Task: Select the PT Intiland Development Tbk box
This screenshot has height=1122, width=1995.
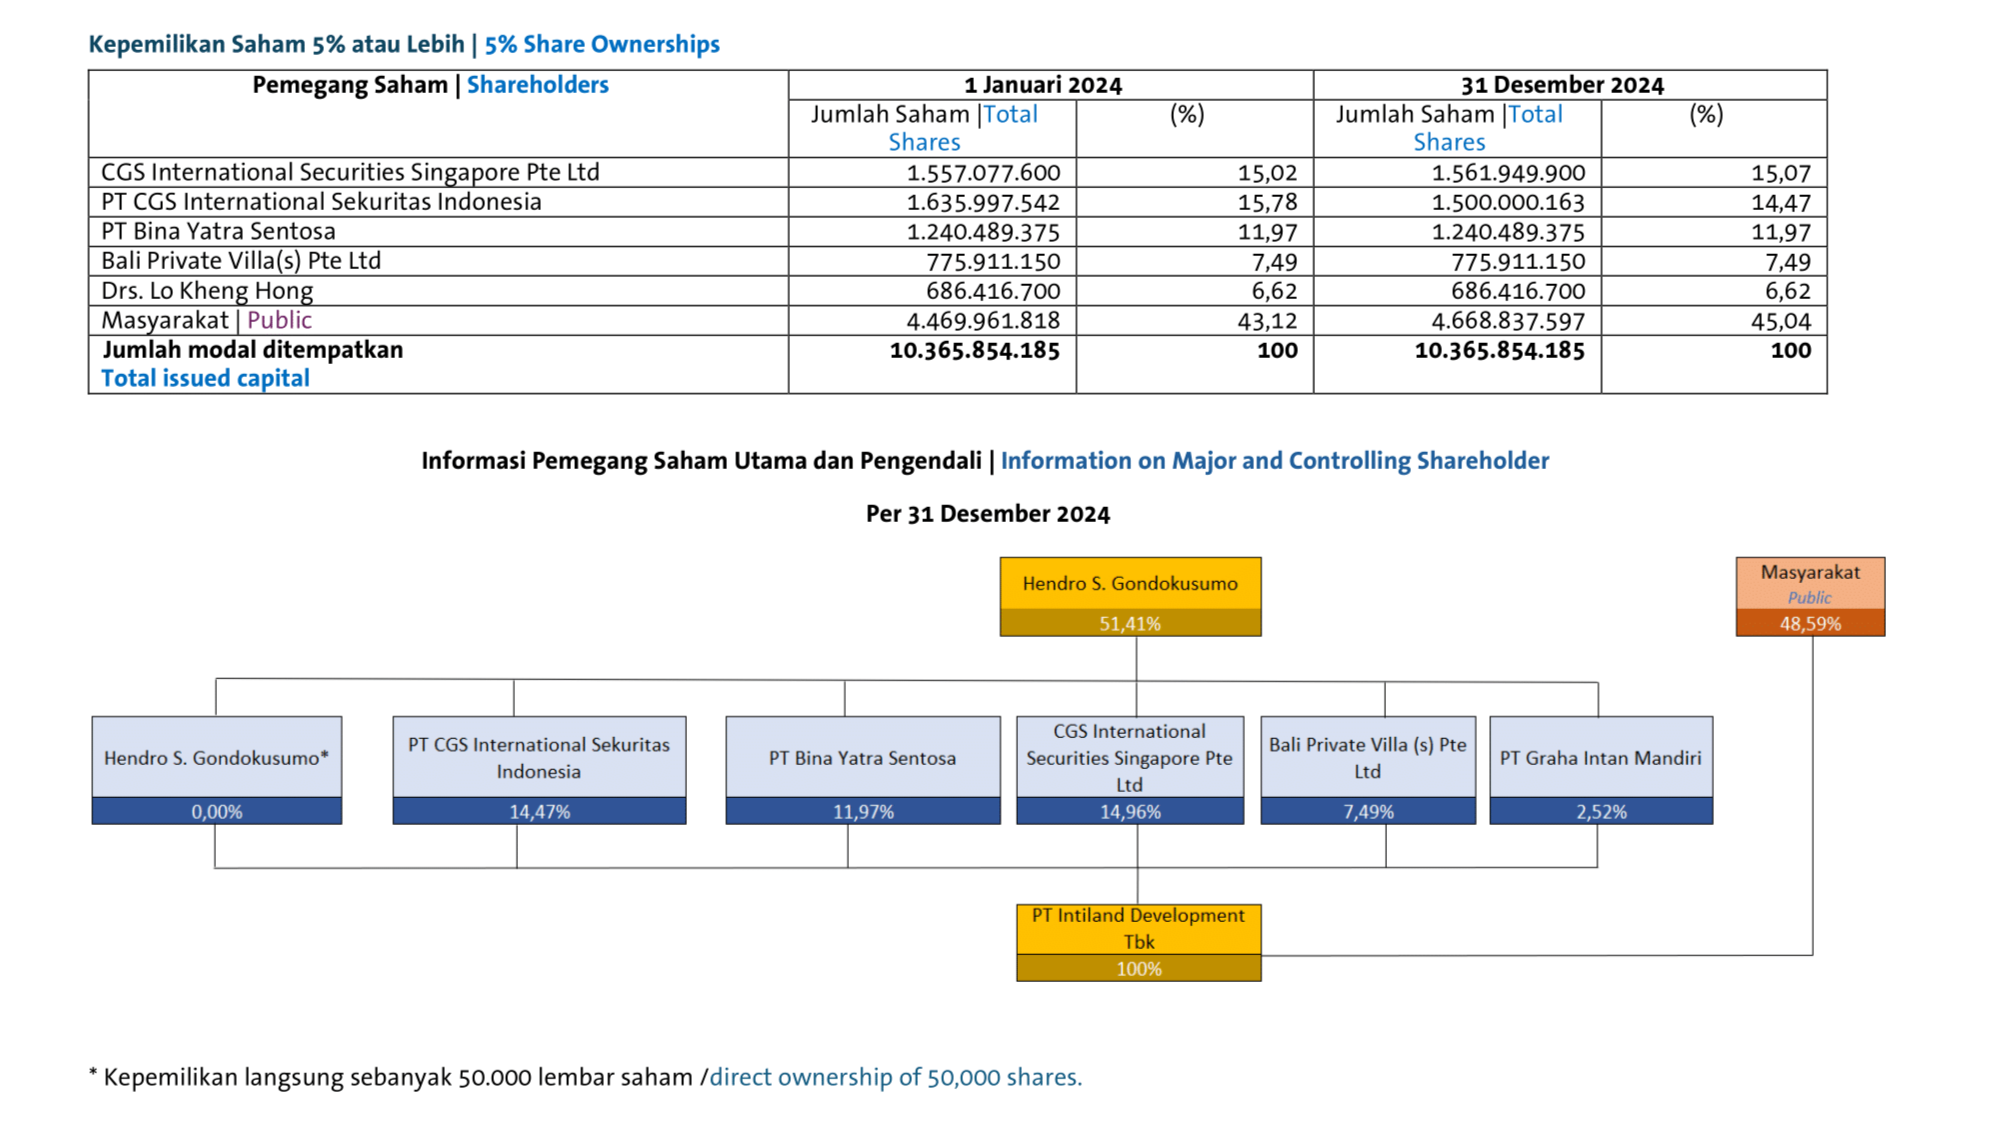Action: click(x=1138, y=928)
